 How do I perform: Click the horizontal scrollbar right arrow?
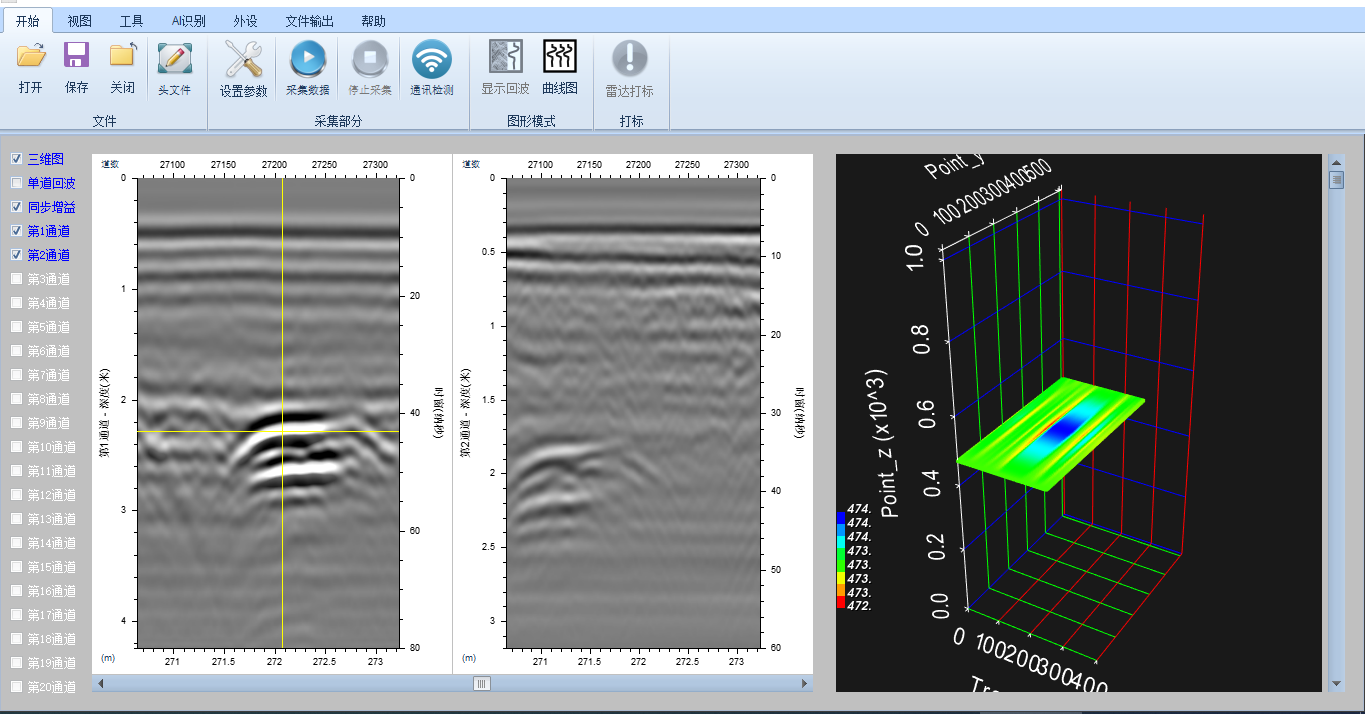click(805, 683)
